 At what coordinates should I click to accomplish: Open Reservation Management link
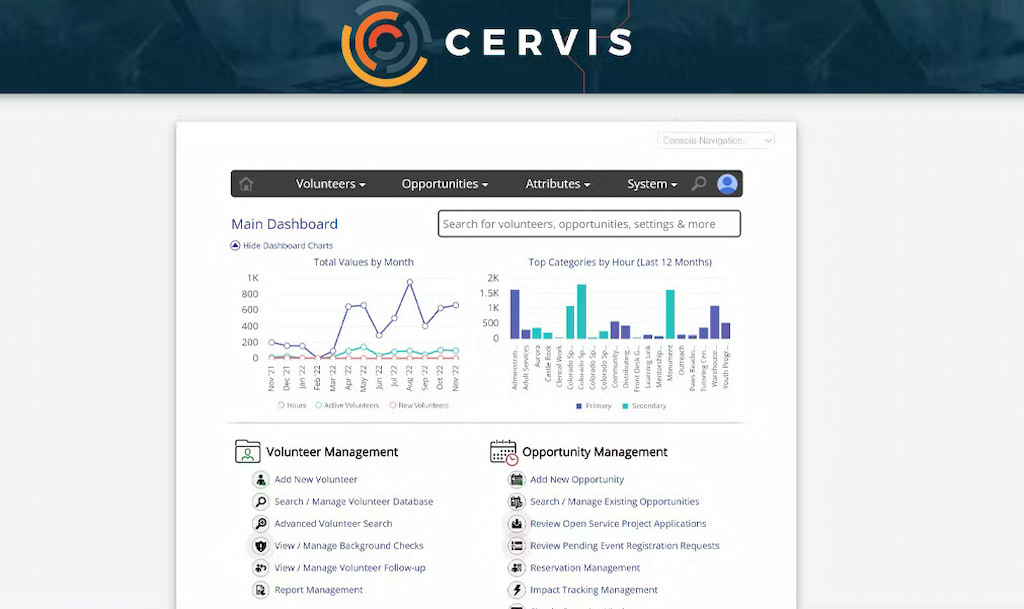584,568
